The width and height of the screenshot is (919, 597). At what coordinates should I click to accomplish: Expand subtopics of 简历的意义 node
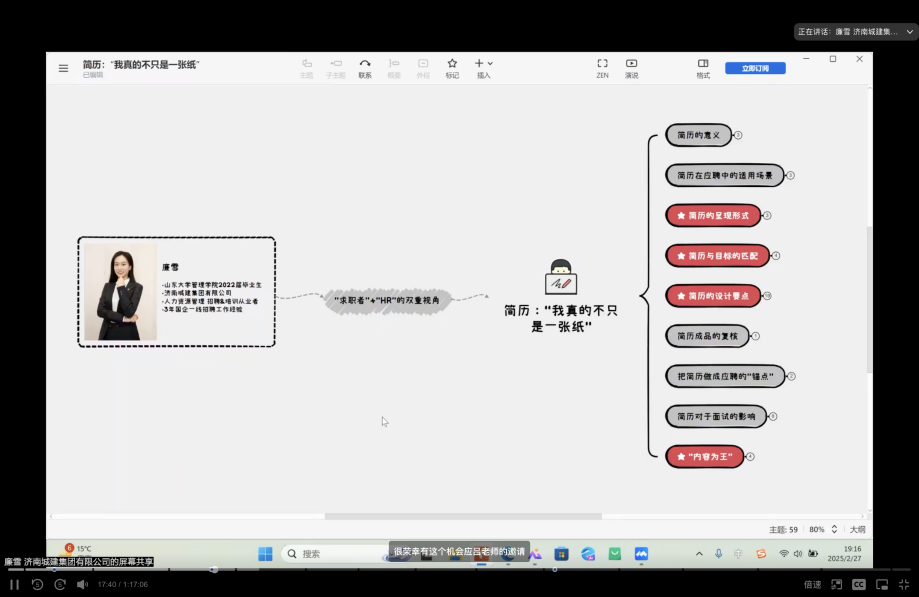738,135
